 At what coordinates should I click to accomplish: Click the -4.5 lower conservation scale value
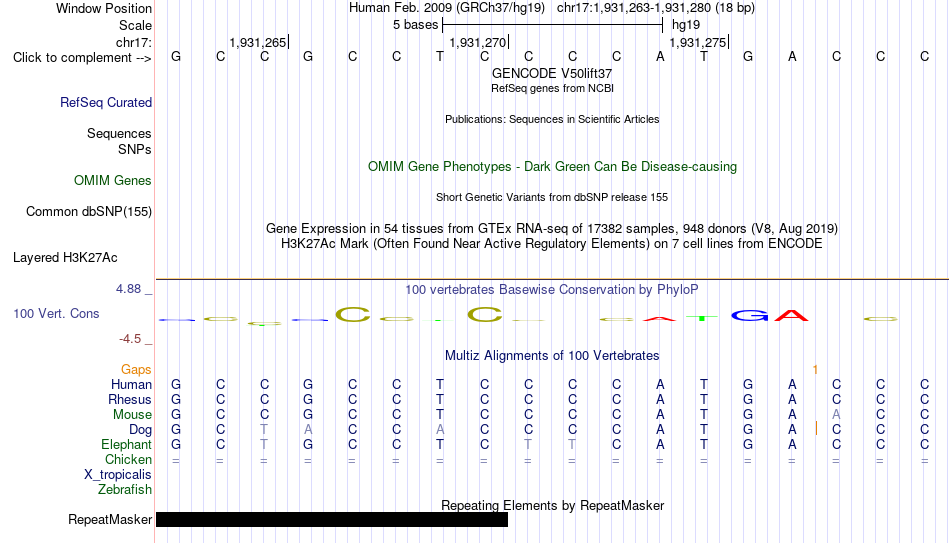point(130,339)
